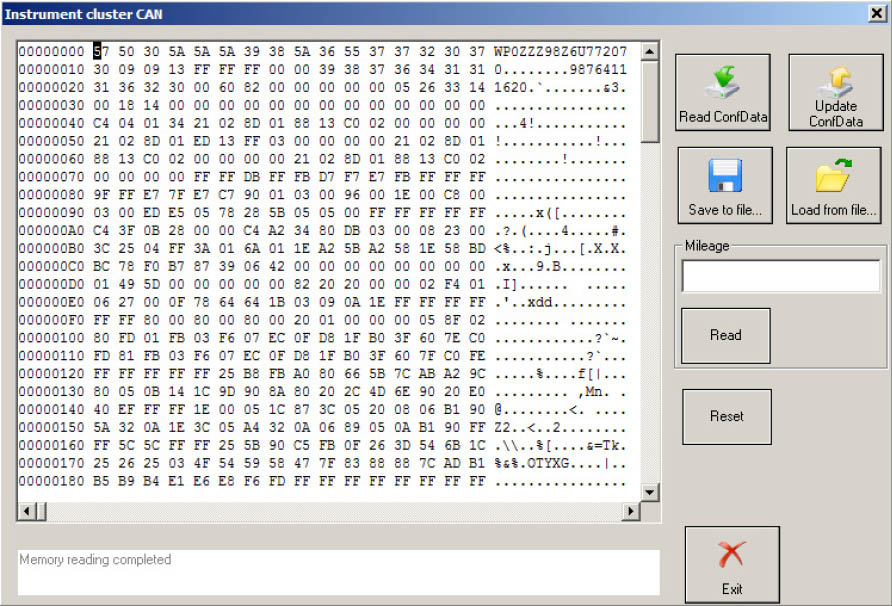The image size is (892, 606).
Task: Open Load from file folder button
Action: (833, 185)
